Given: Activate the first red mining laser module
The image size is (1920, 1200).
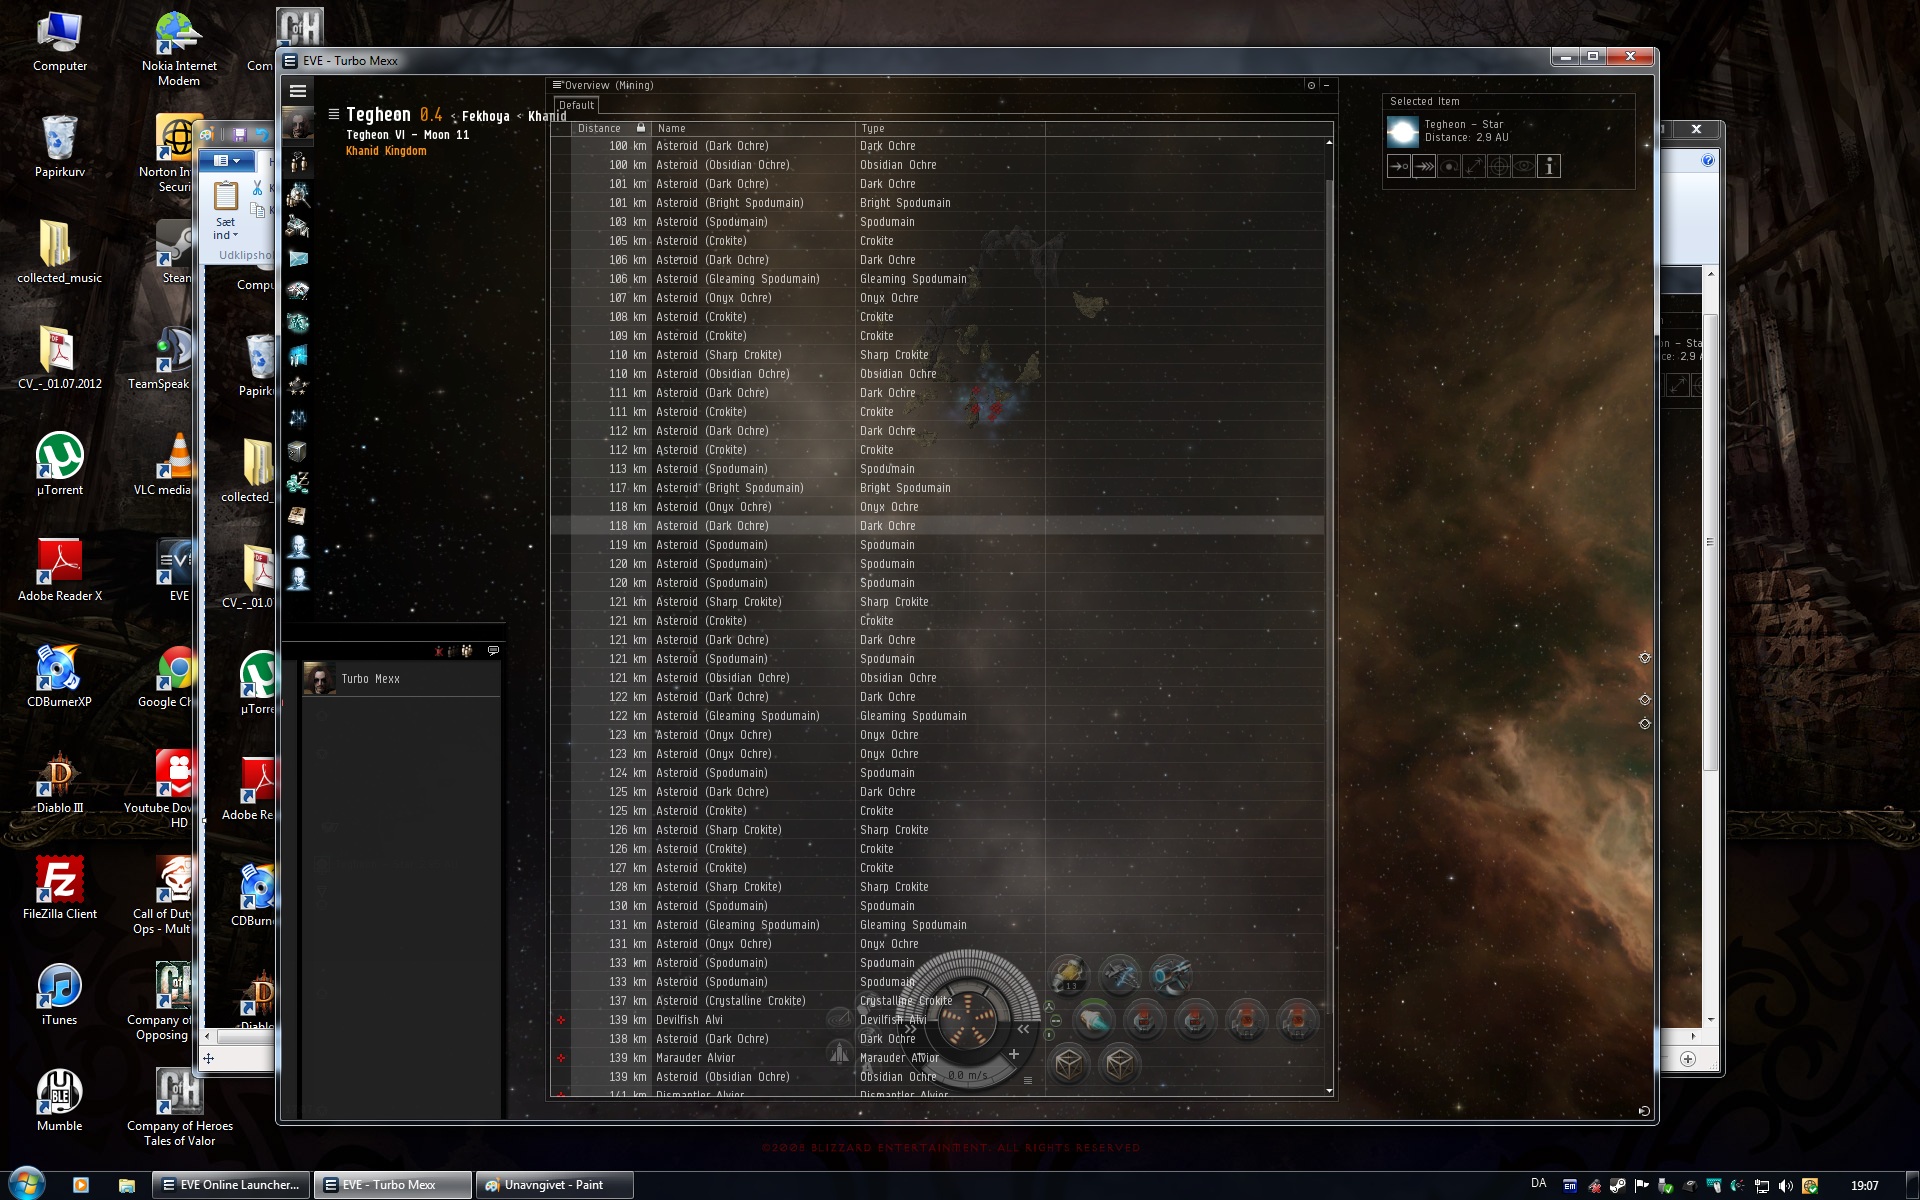Looking at the screenshot, I should [x=1145, y=1021].
